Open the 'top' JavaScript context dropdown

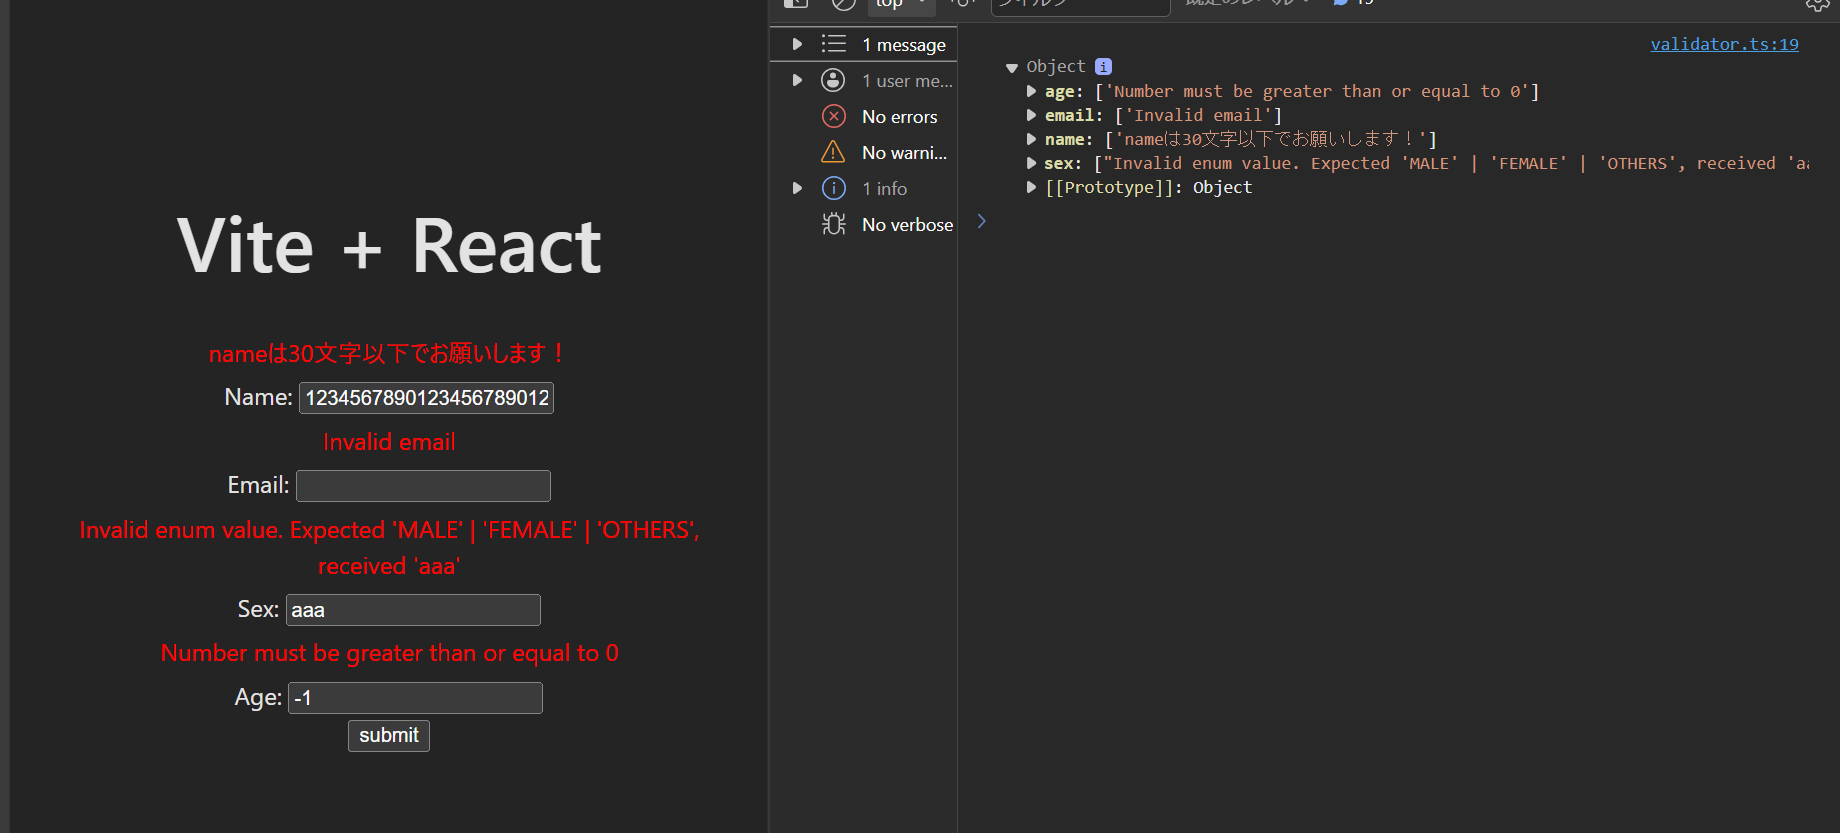pyautogui.click(x=900, y=4)
